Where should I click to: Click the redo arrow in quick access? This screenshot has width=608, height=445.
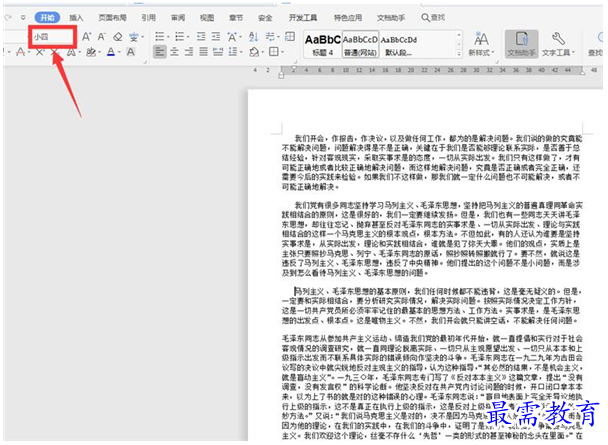(x=8, y=17)
